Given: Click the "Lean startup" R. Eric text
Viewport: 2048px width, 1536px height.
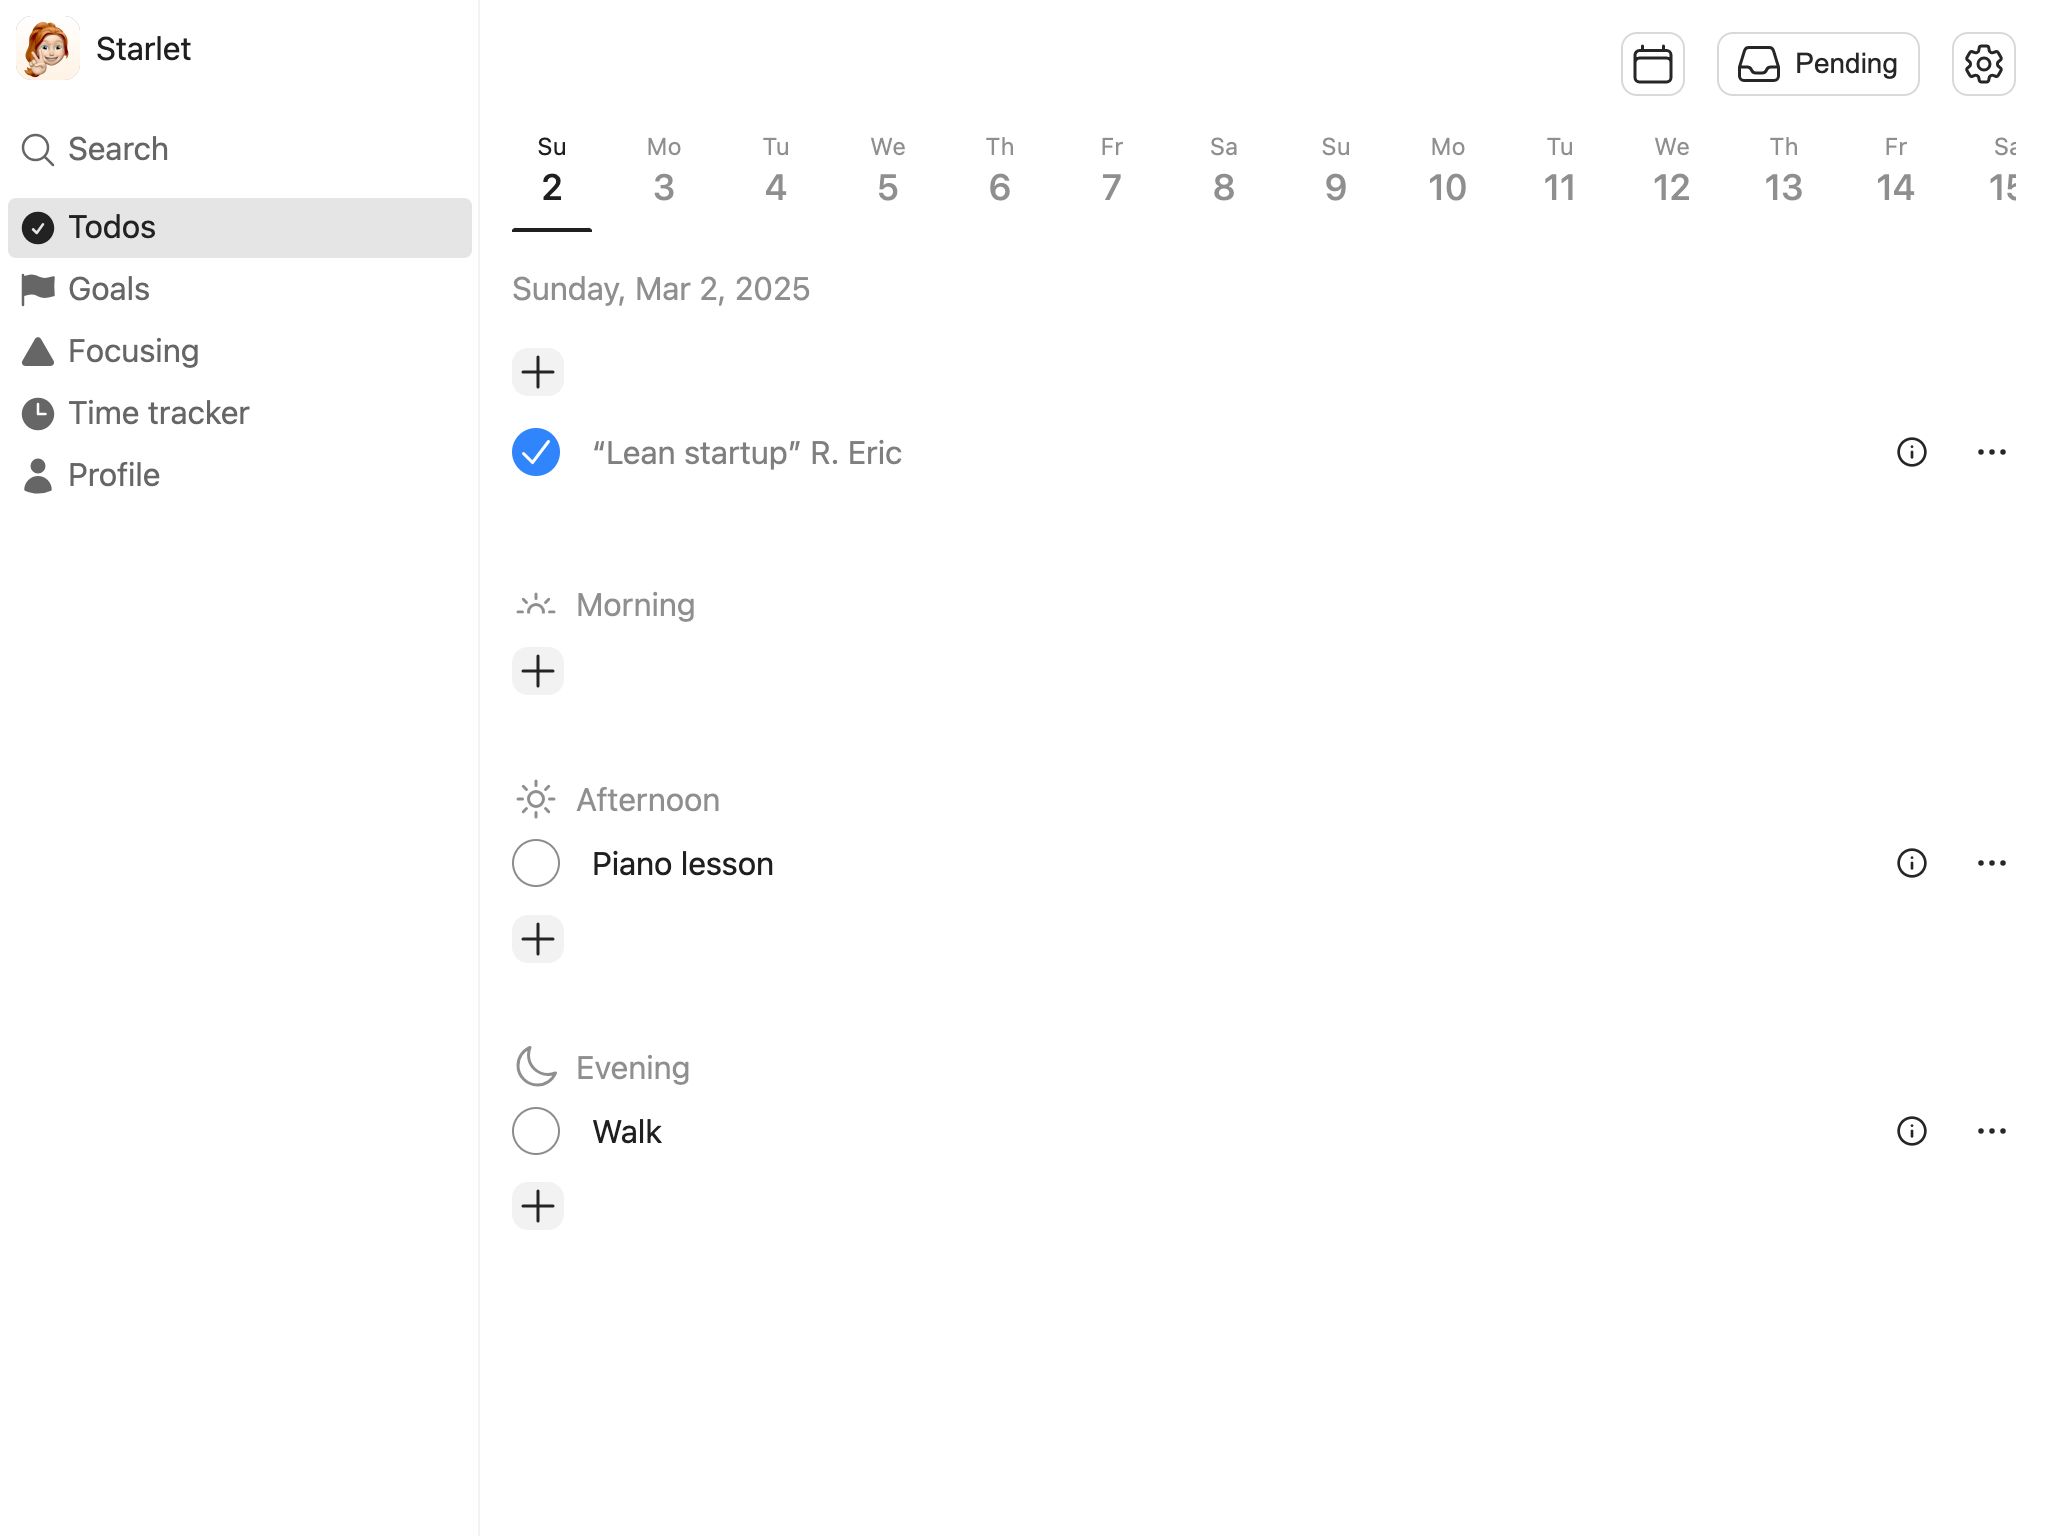Looking at the screenshot, I should 747,453.
